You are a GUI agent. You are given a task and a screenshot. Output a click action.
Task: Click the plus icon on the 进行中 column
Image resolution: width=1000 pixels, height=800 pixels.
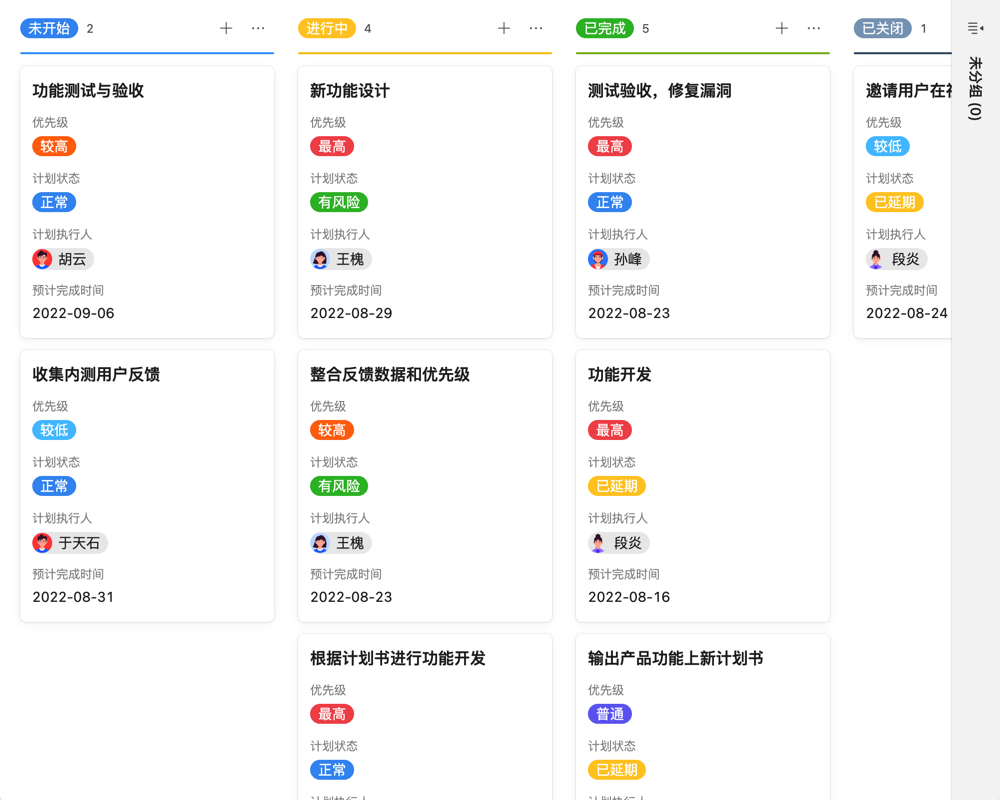(x=504, y=28)
